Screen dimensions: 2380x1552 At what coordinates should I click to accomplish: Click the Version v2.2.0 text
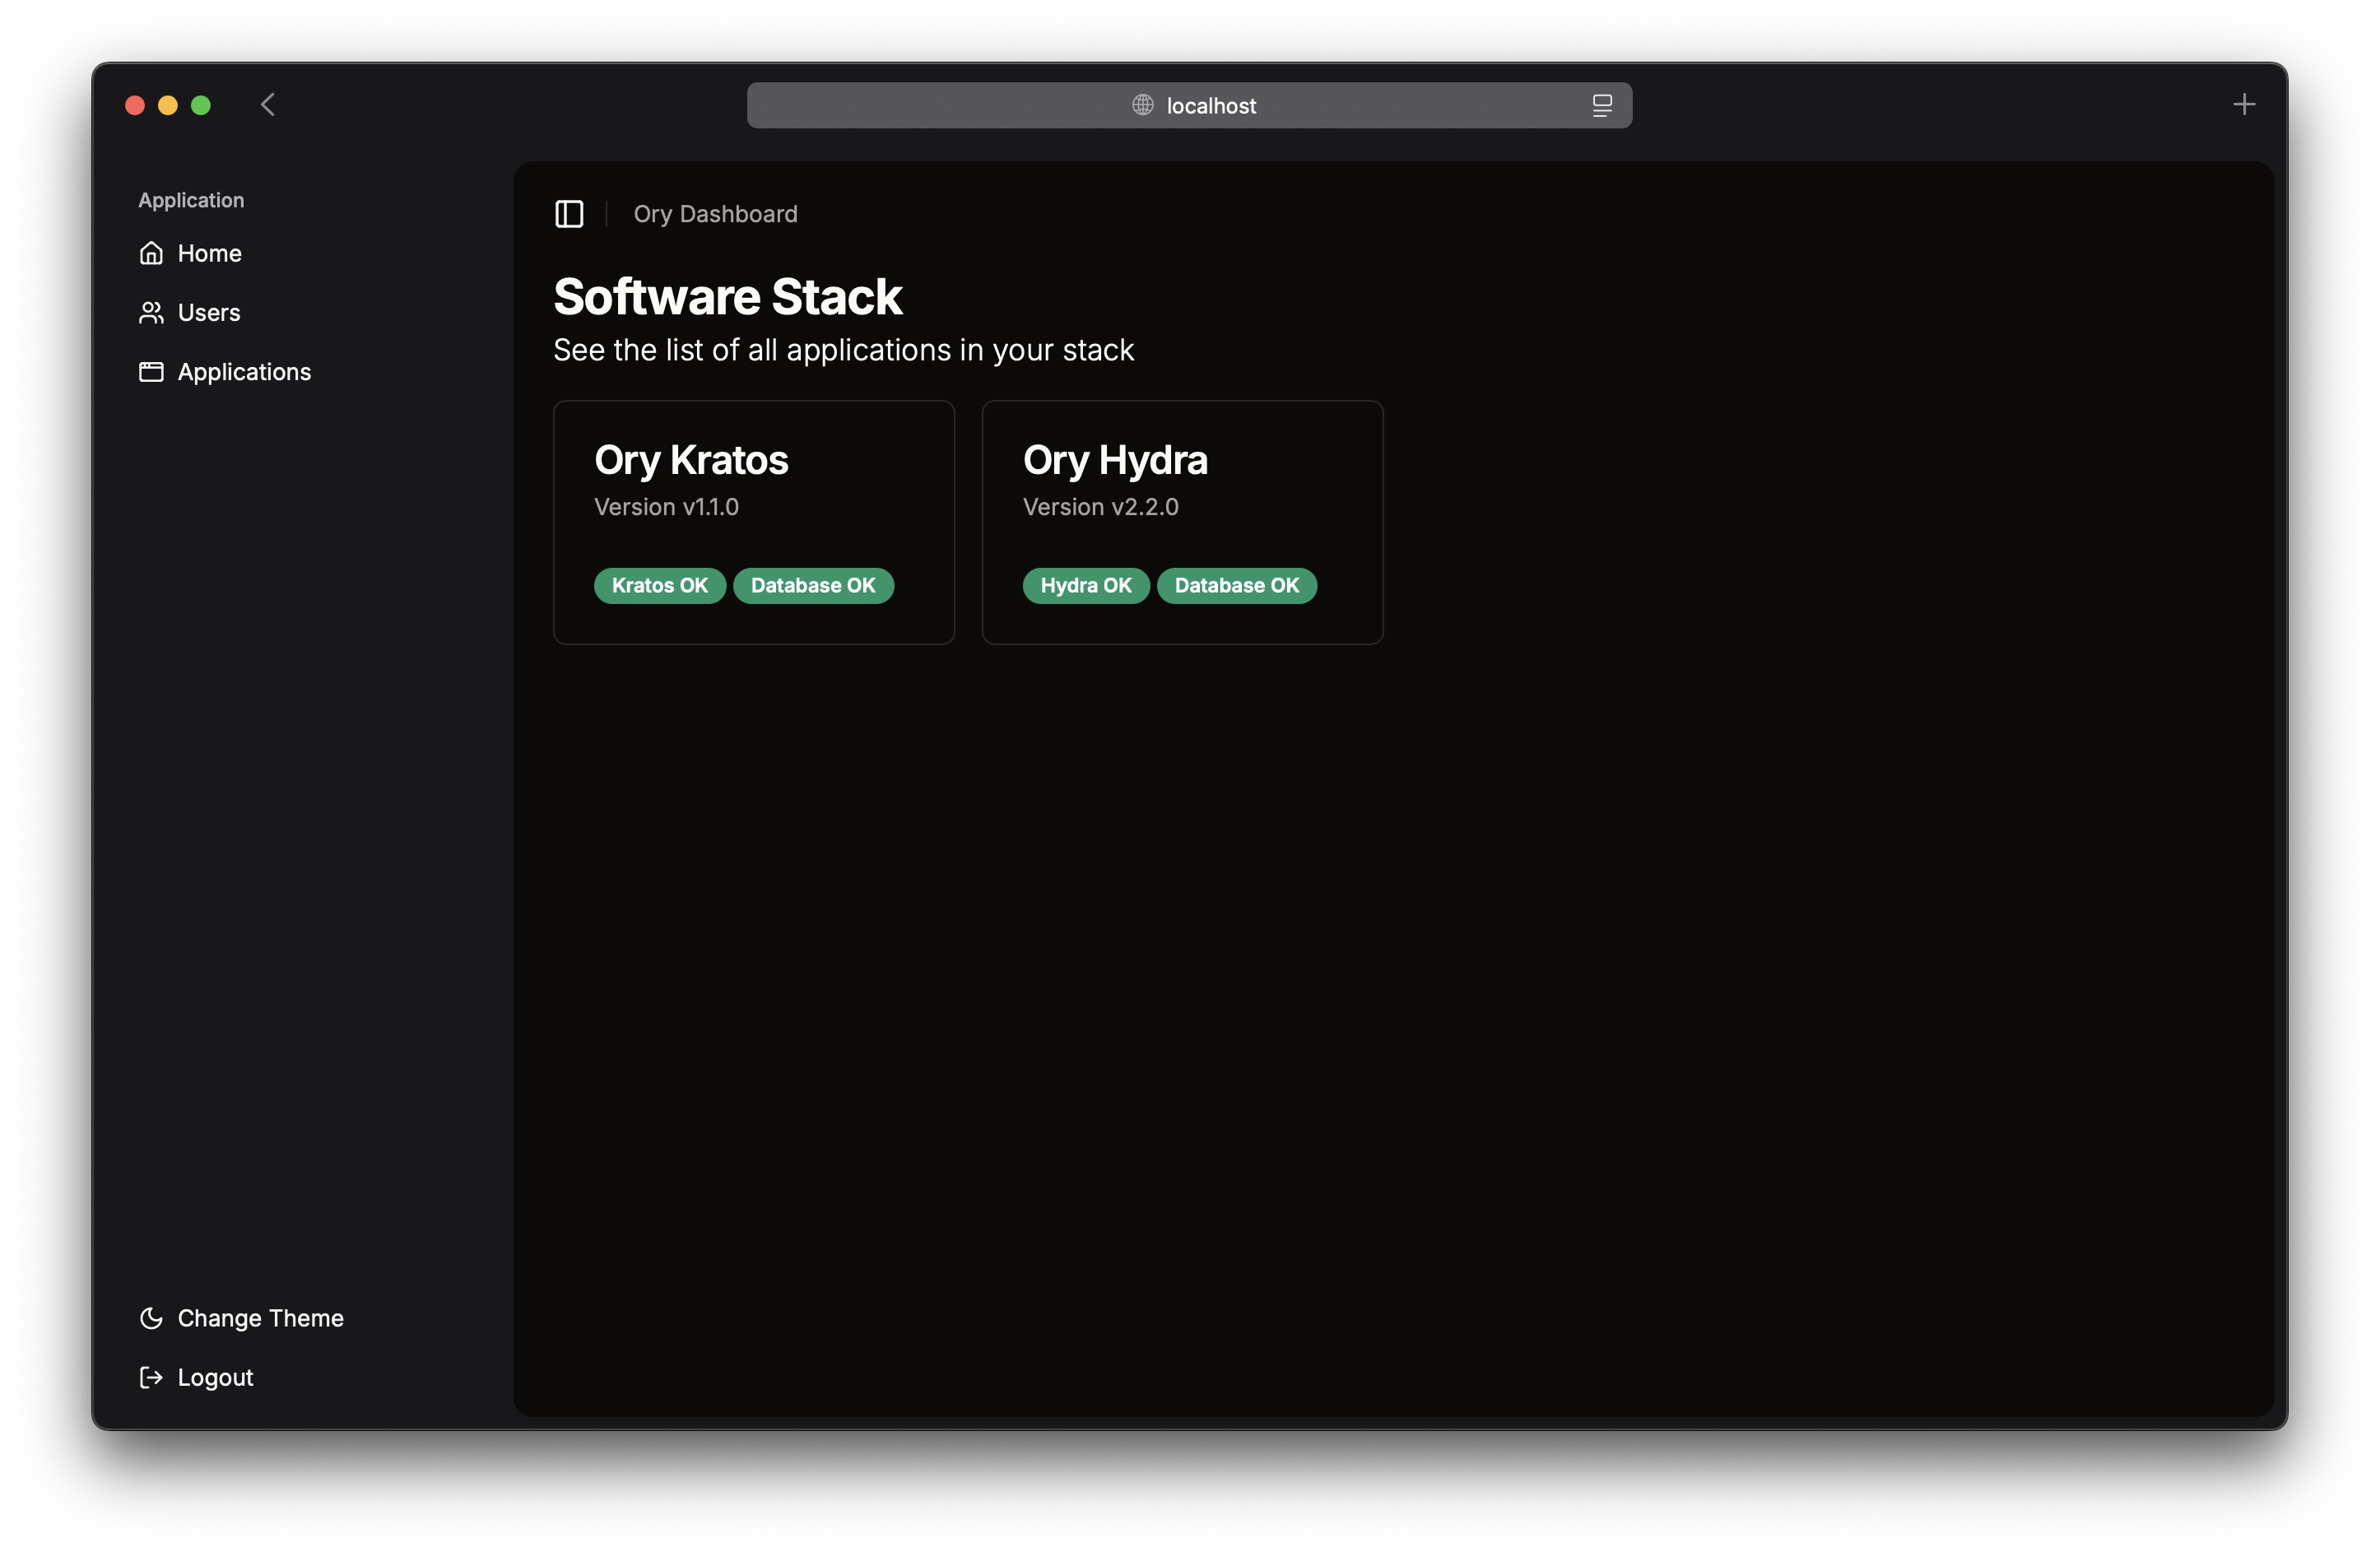1100,507
